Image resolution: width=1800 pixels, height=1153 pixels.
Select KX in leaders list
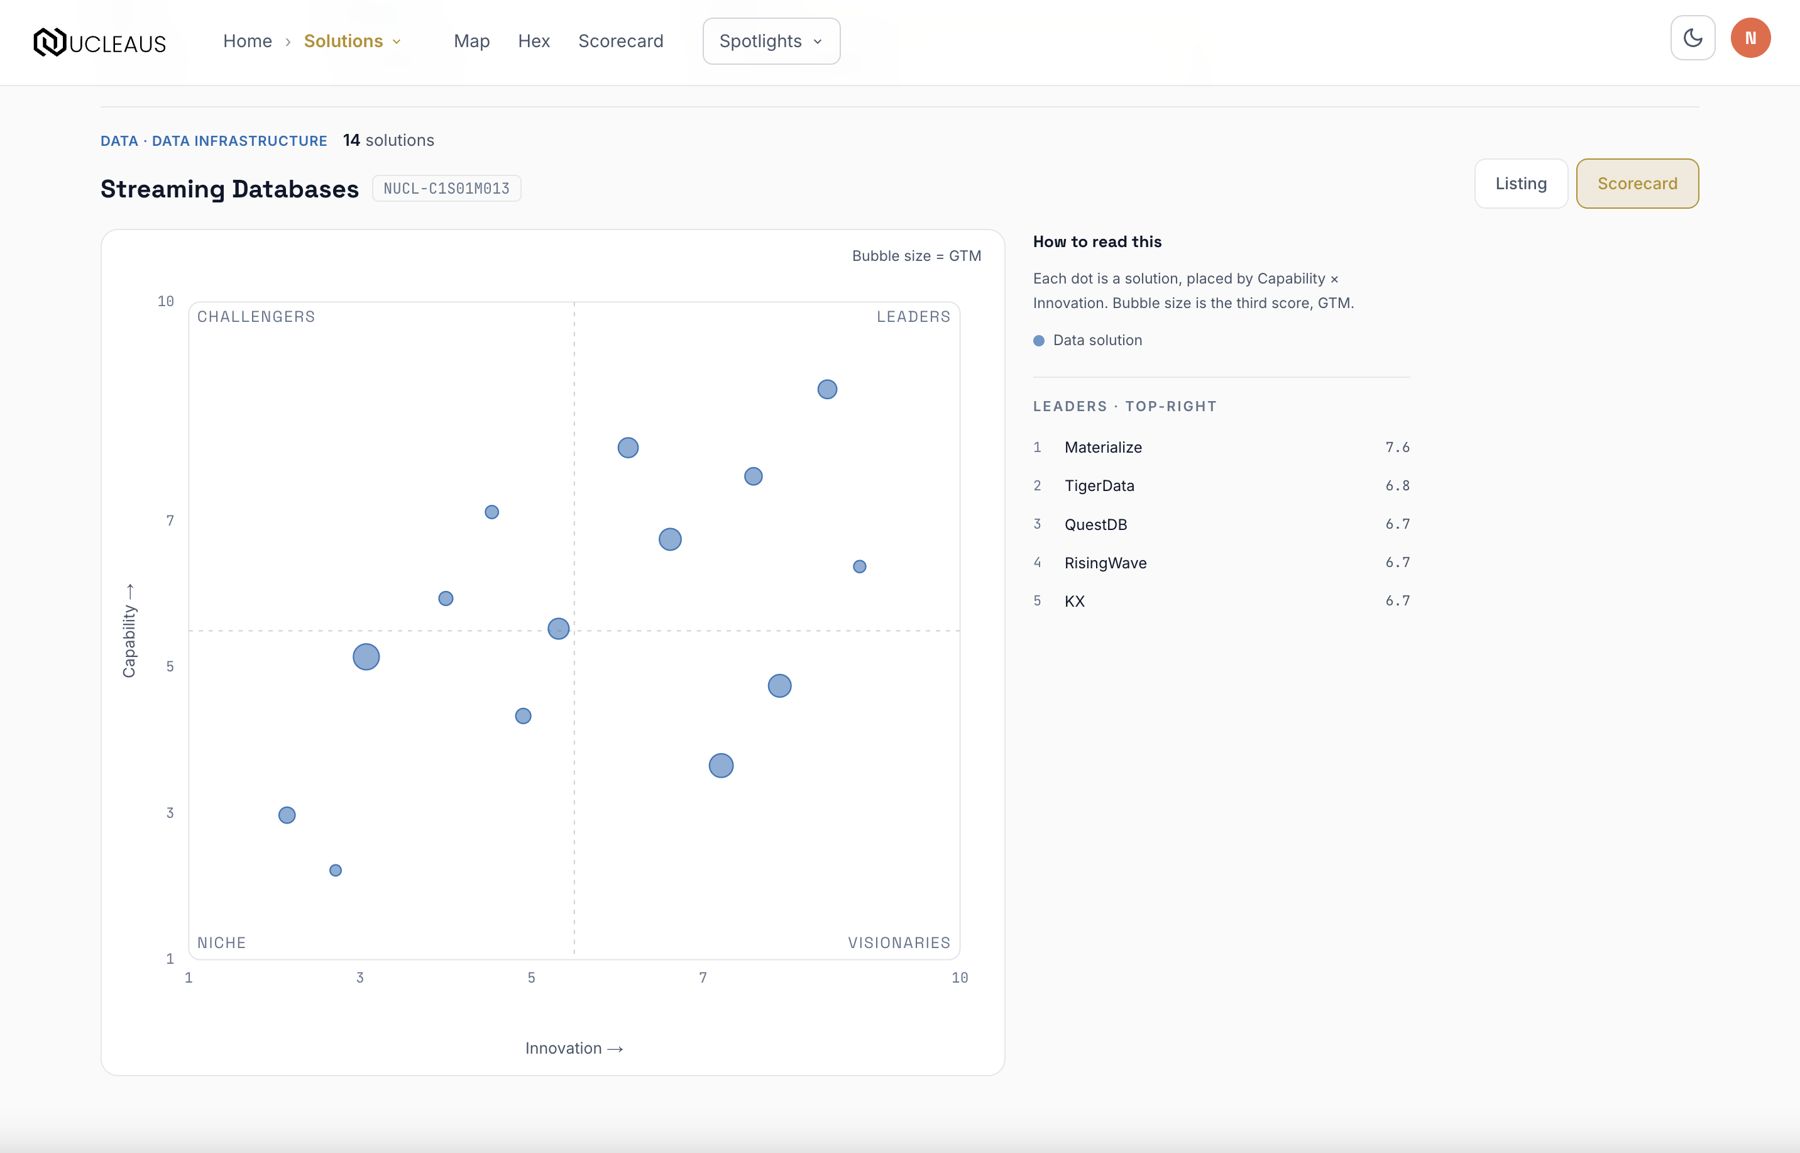1221,601
